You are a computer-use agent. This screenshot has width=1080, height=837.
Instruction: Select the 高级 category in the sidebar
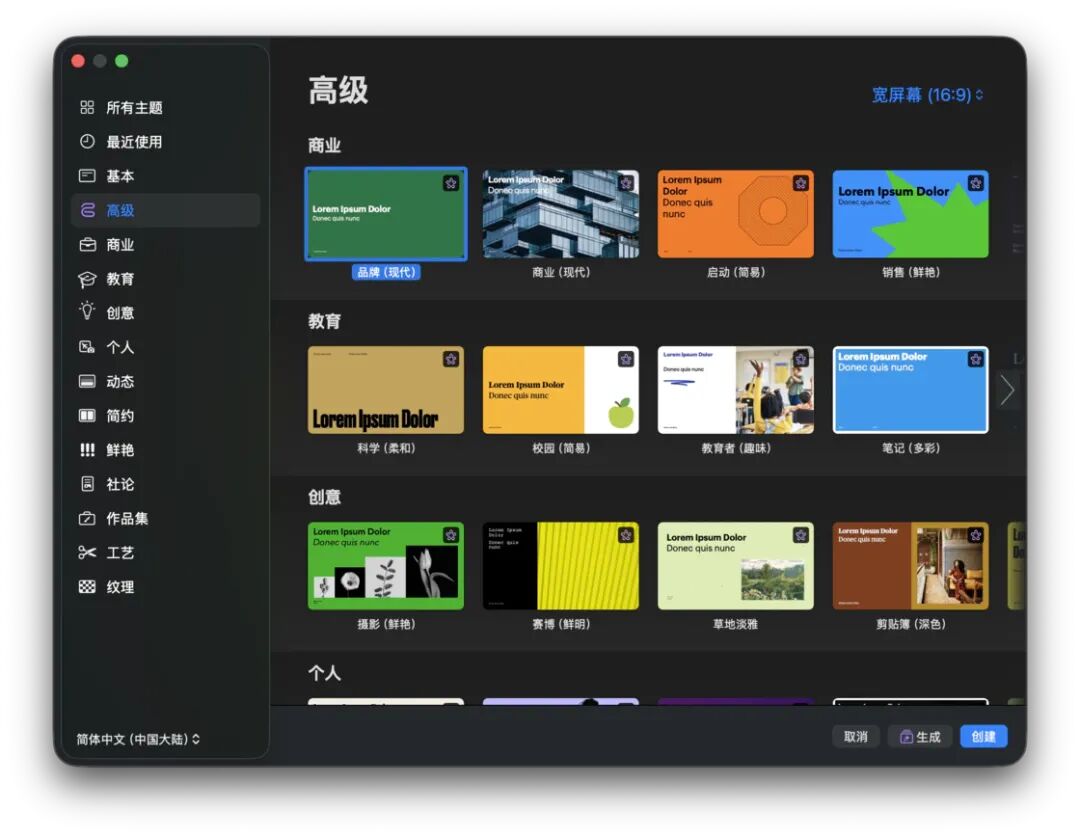(165, 210)
